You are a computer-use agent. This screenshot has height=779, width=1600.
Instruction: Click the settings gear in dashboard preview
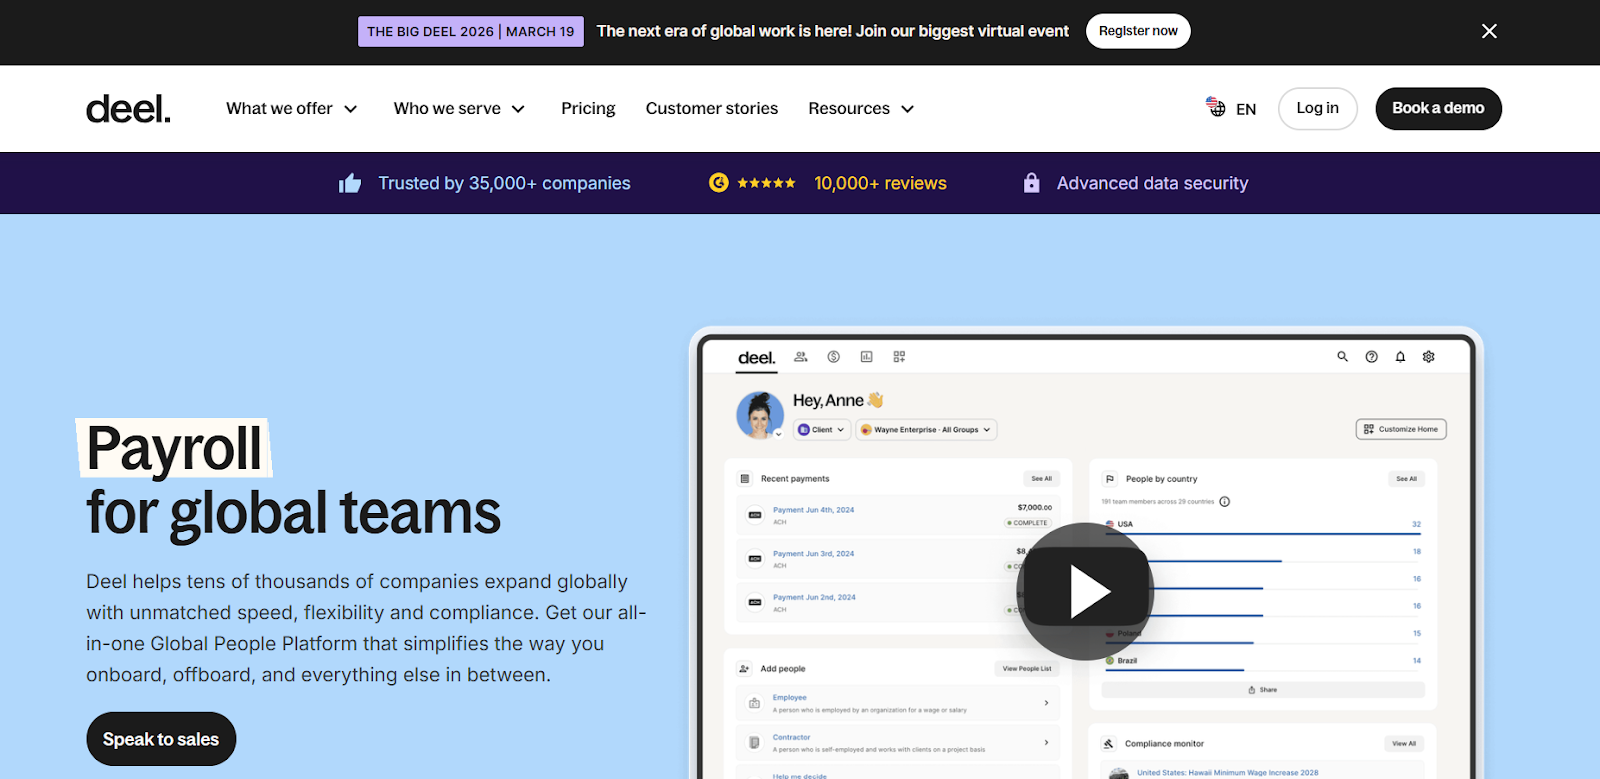(1429, 357)
